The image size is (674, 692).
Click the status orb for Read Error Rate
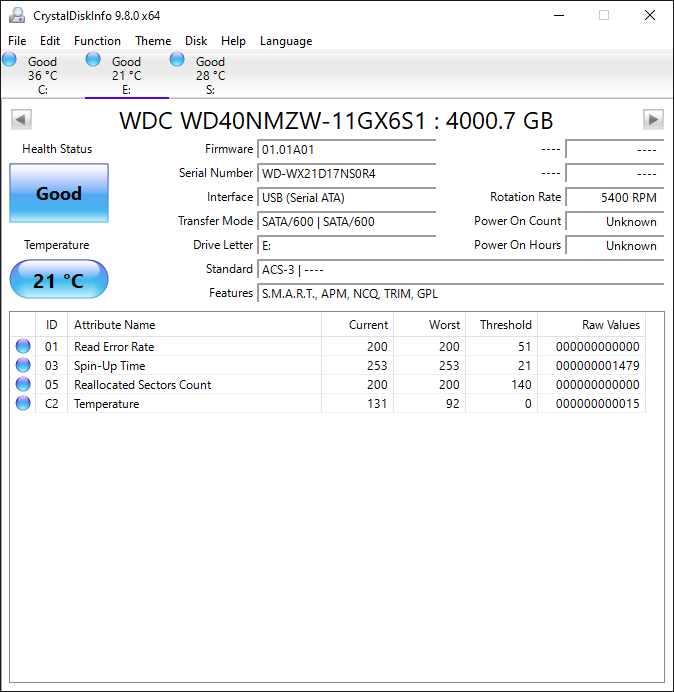tap(23, 346)
